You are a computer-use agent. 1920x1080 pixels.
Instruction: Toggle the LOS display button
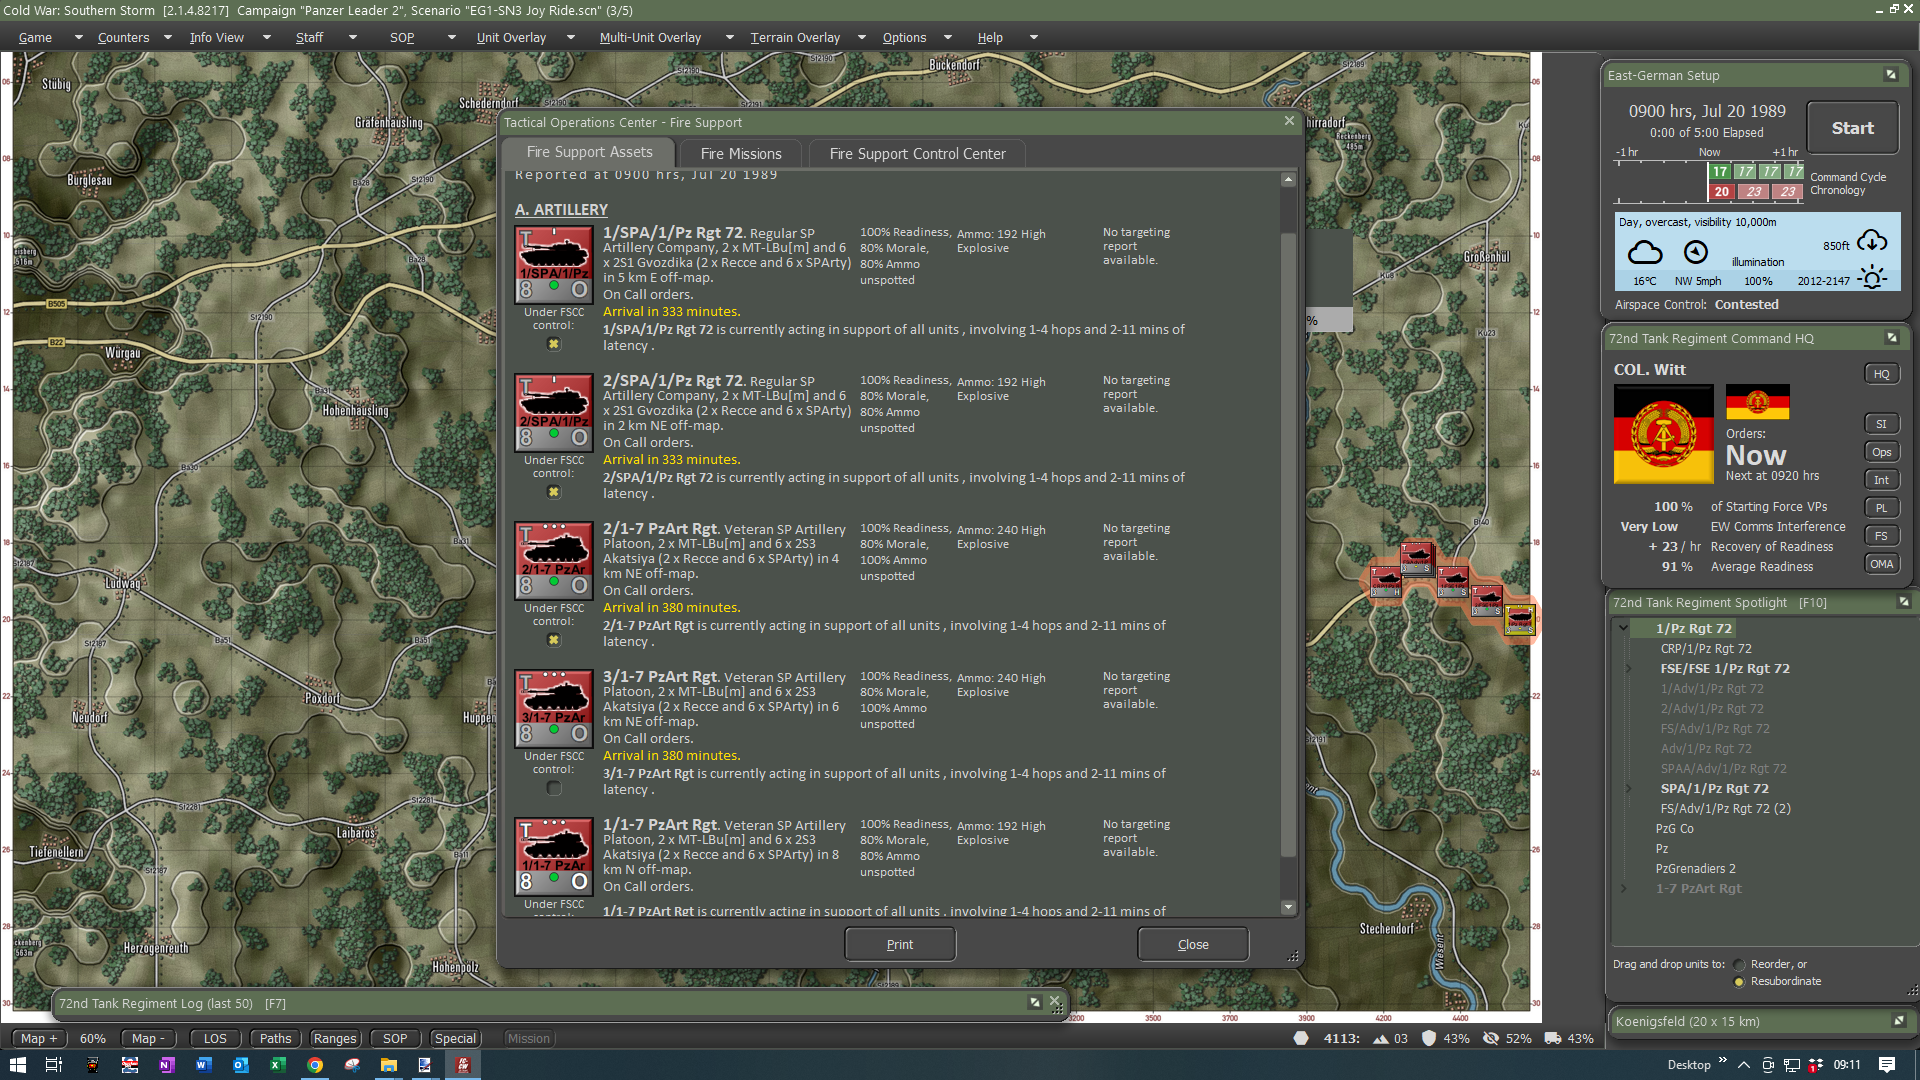coord(215,1038)
